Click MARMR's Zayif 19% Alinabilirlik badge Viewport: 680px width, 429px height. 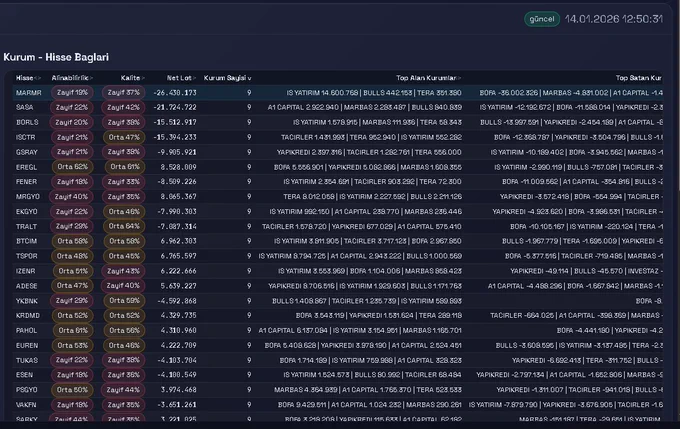[72, 92]
